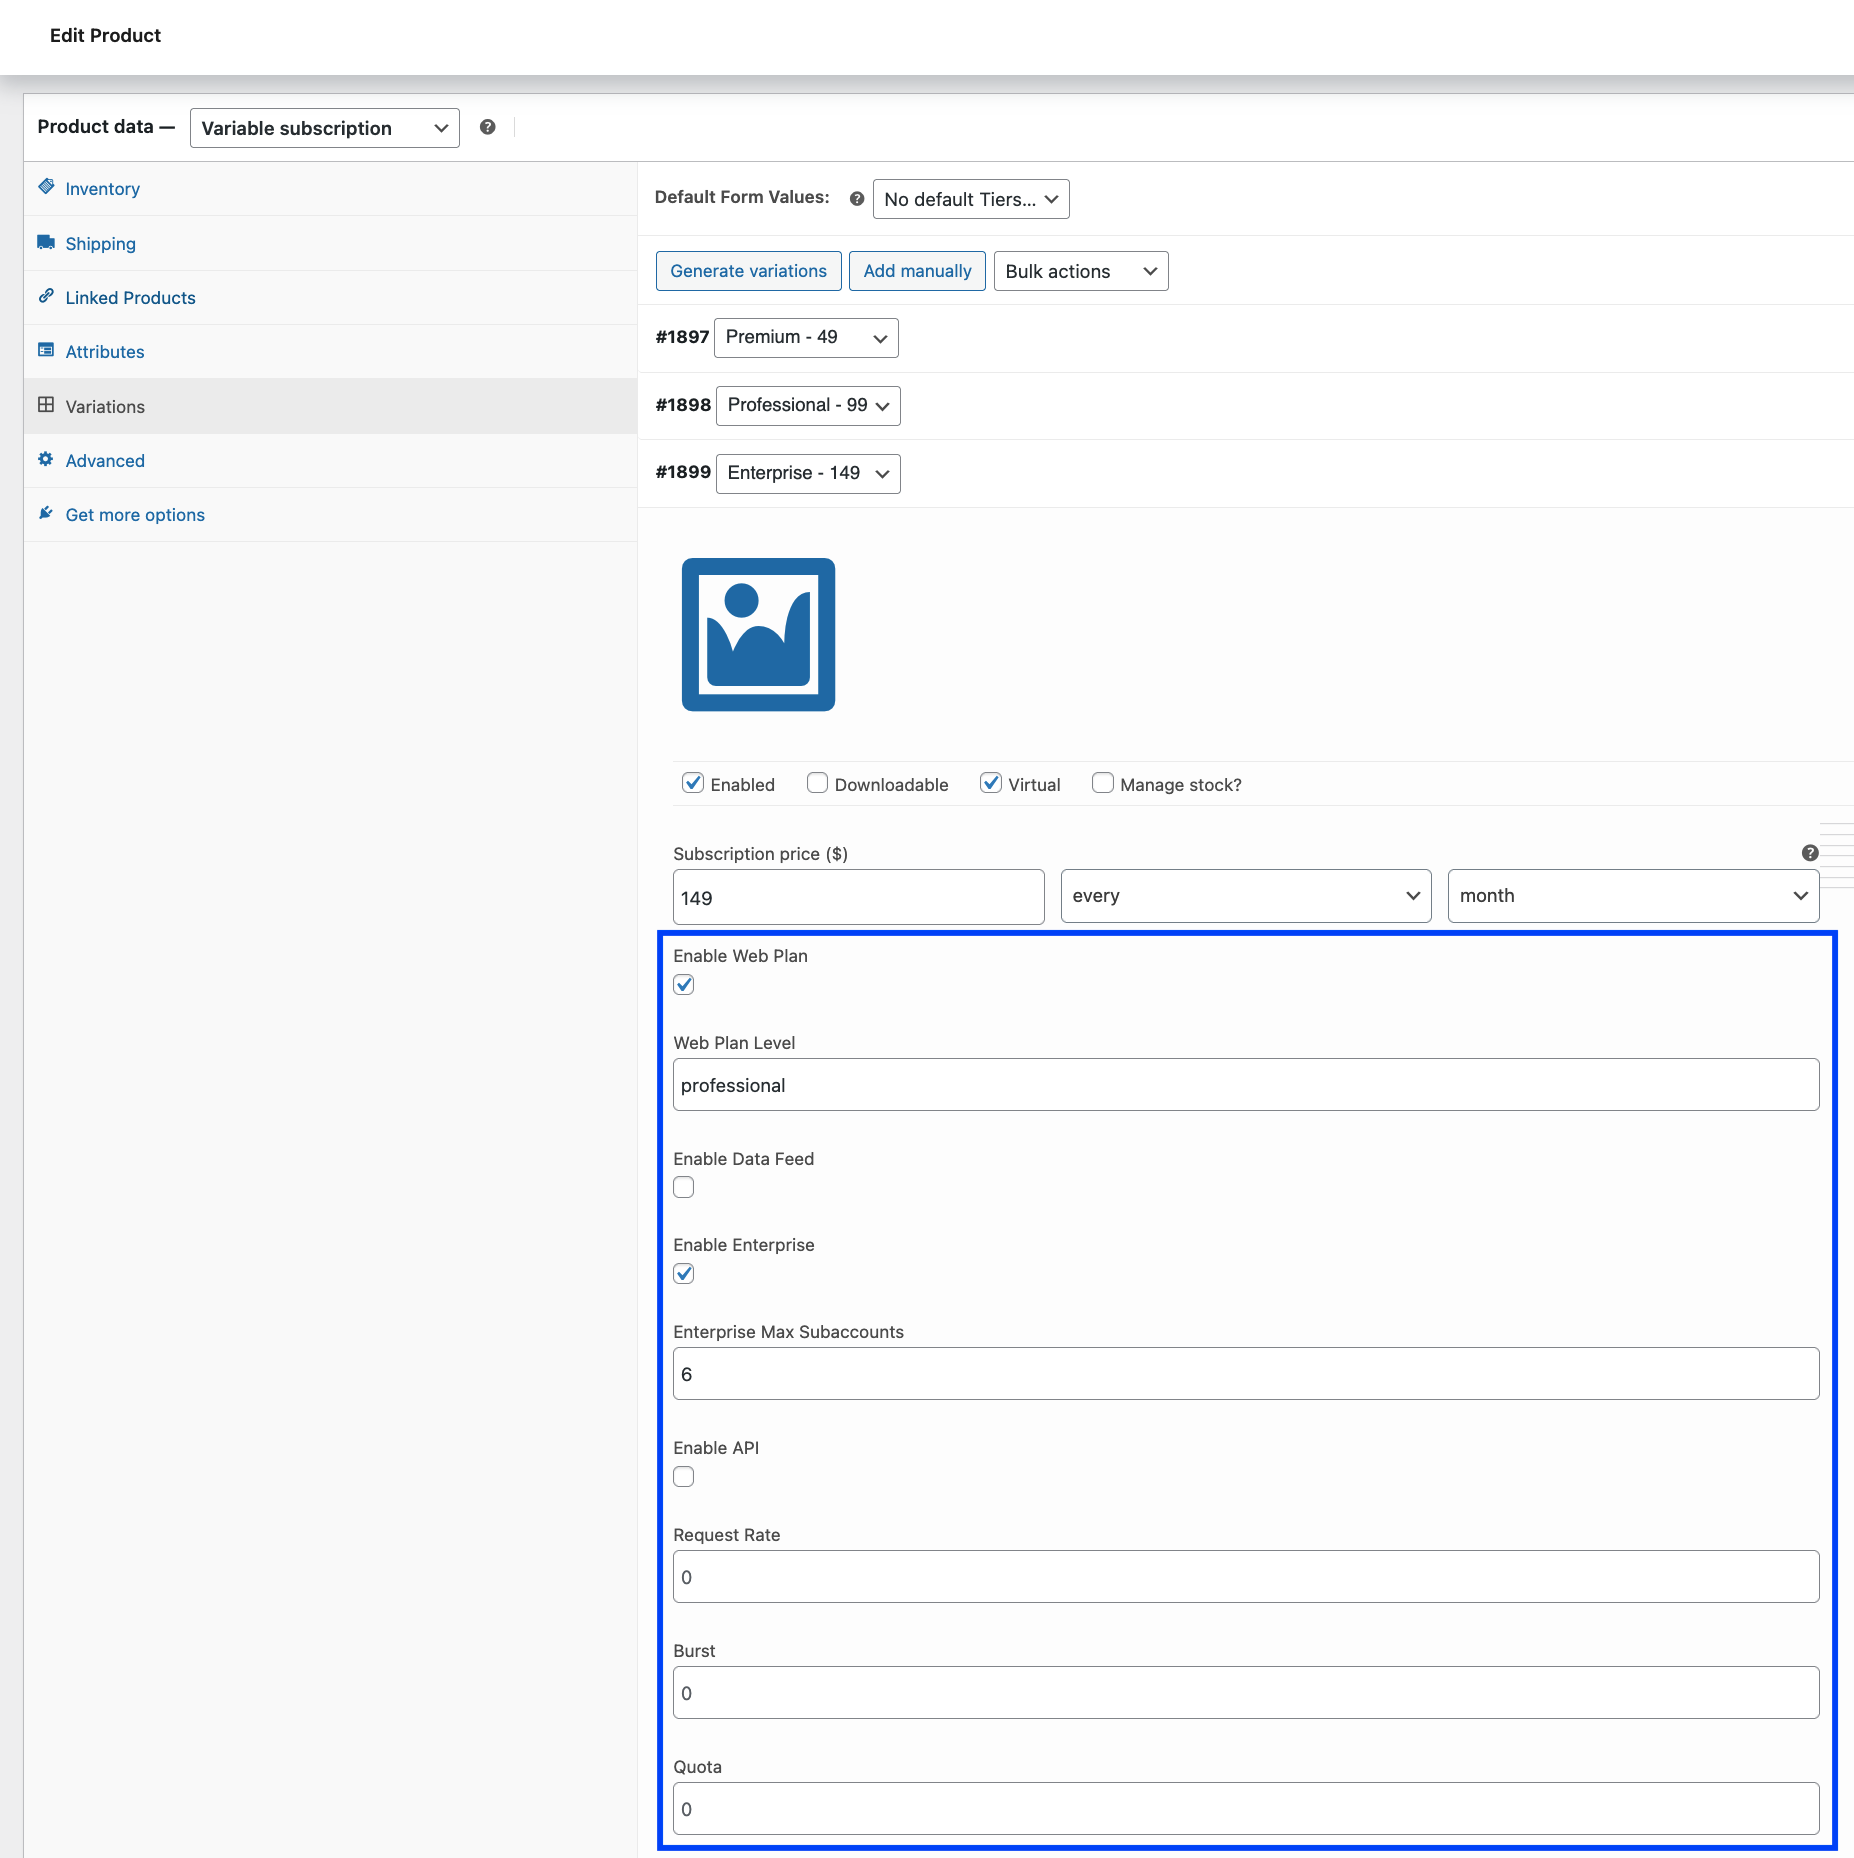
Task: Click the Attributes list icon
Action: (46, 350)
